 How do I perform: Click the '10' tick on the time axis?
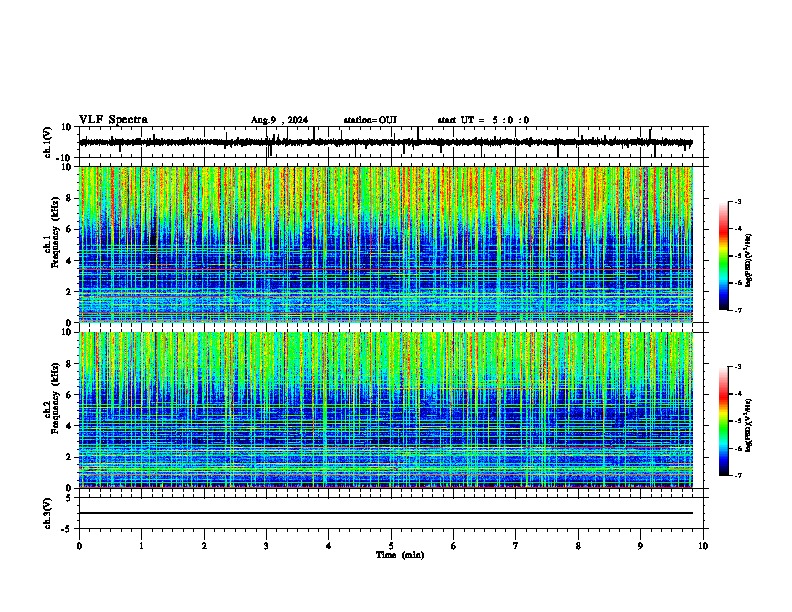703,546
